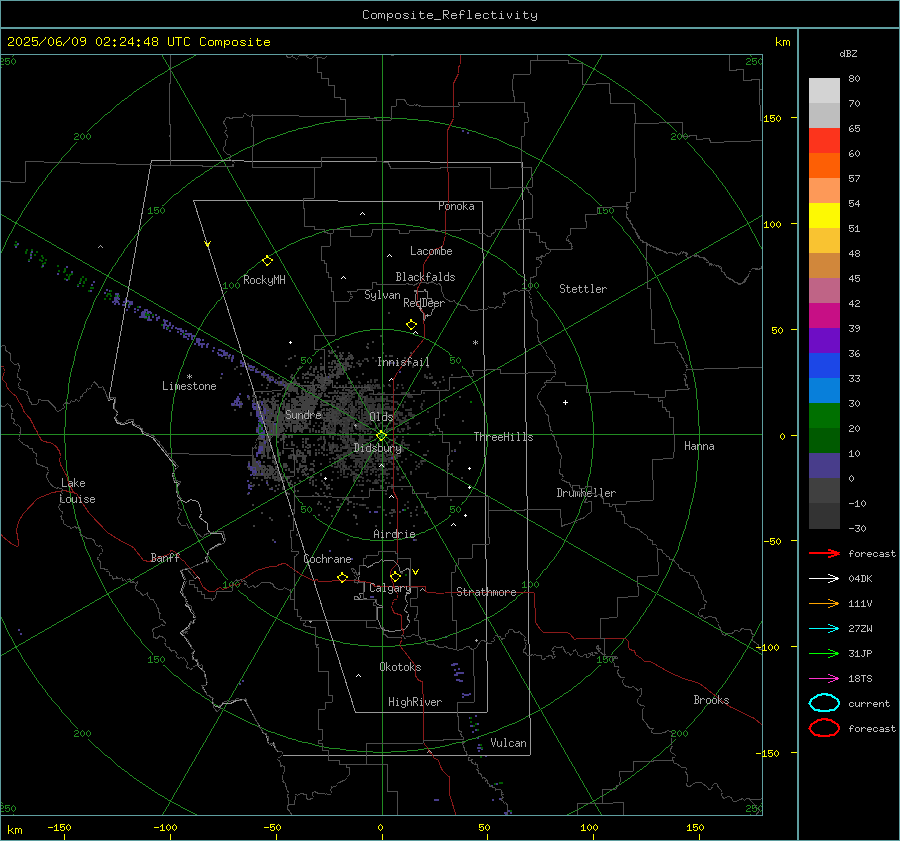Click the Strathmore label
This screenshot has width=900, height=841.
pyautogui.click(x=486, y=592)
